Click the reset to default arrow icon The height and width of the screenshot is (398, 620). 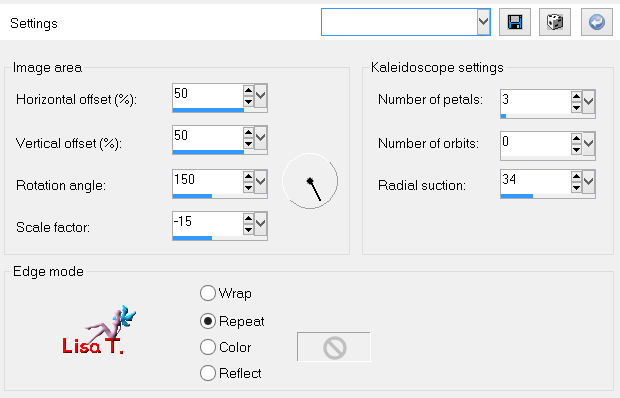[597, 22]
